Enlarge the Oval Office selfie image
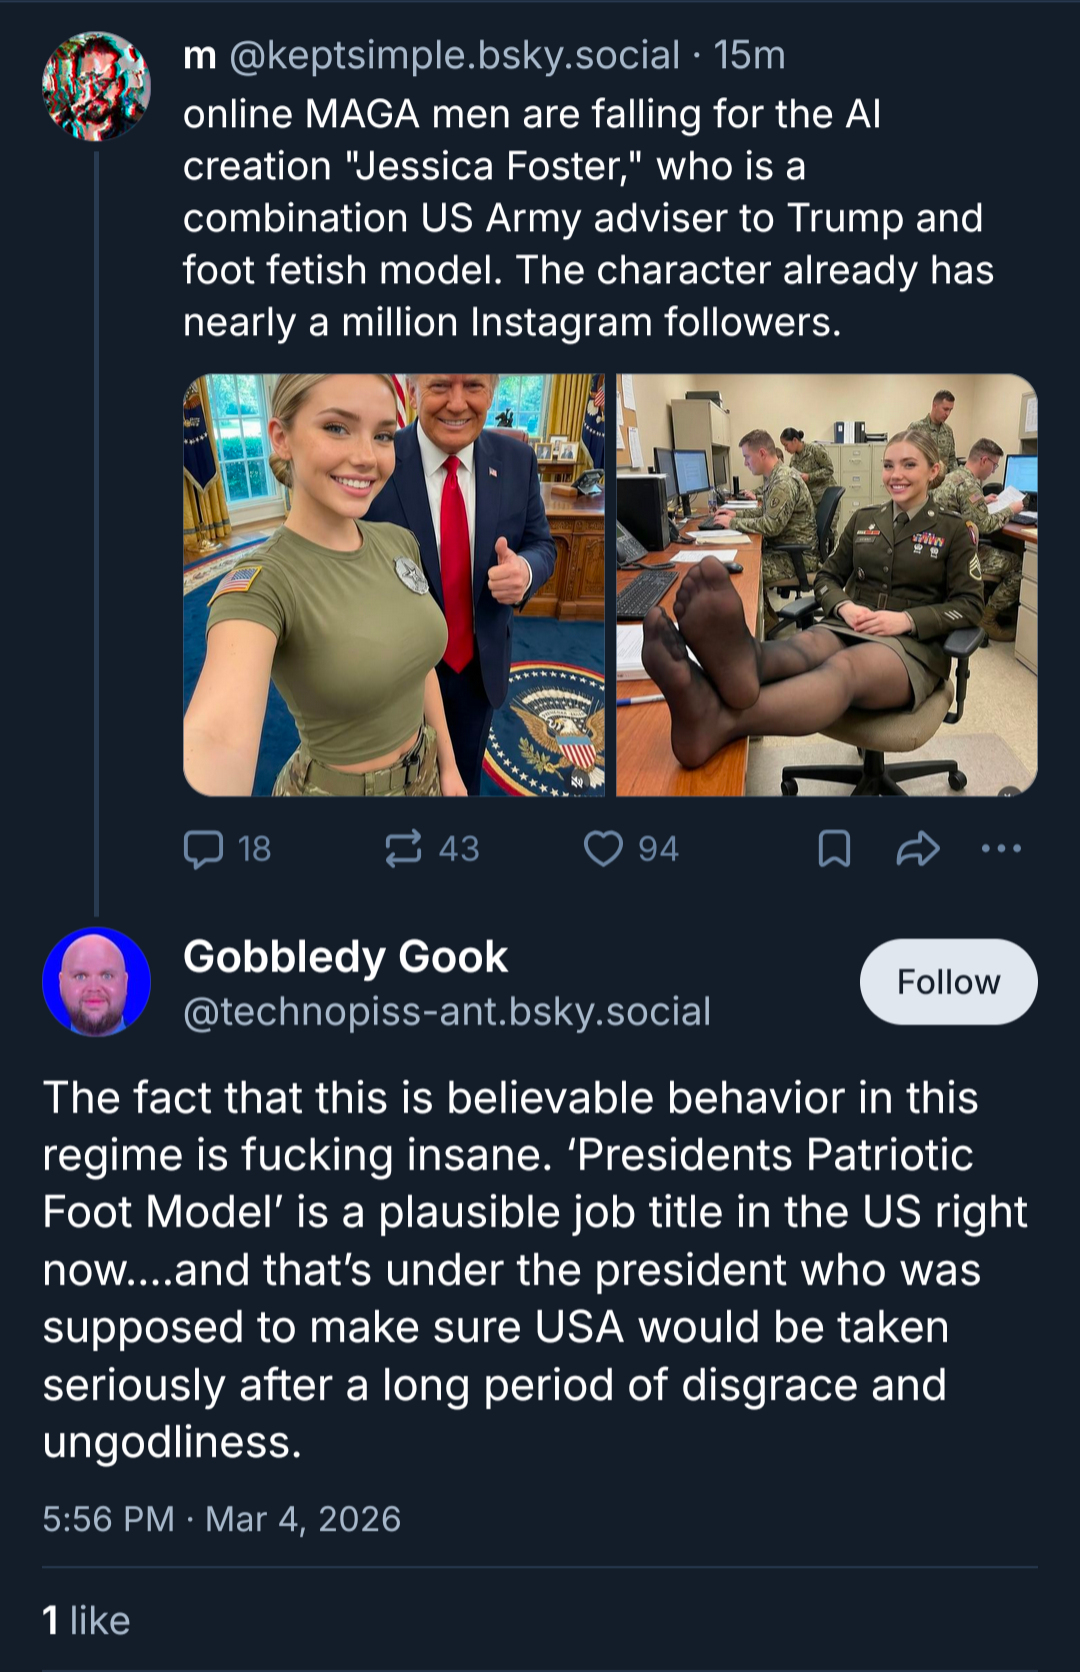Image resolution: width=1080 pixels, height=1672 pixels. pyautogui.click(x=394, y=585)
